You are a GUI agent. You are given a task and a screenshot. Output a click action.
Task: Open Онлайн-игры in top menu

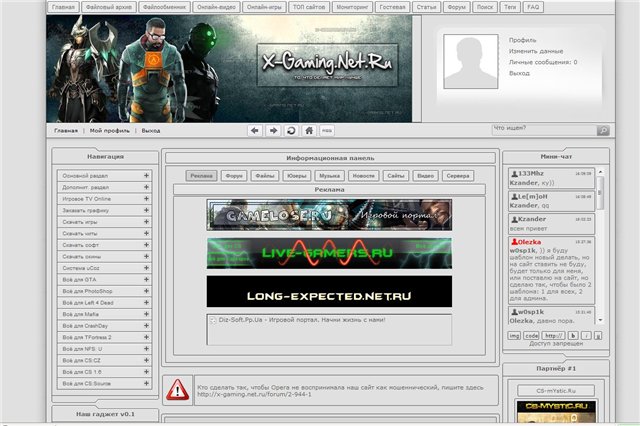tap(264, 7)
